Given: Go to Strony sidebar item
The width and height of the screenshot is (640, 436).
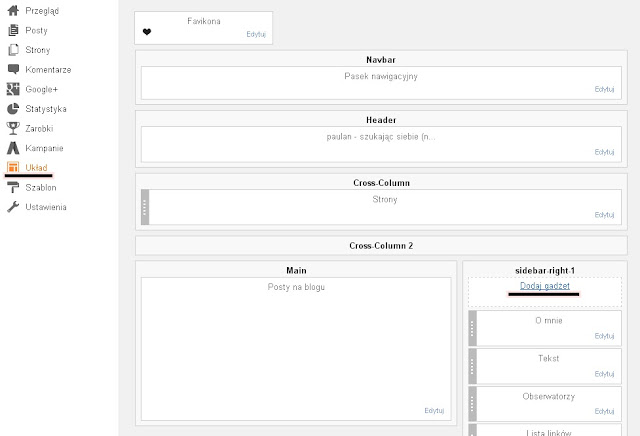Looking at the screenshot, I should tap(38, 50).
